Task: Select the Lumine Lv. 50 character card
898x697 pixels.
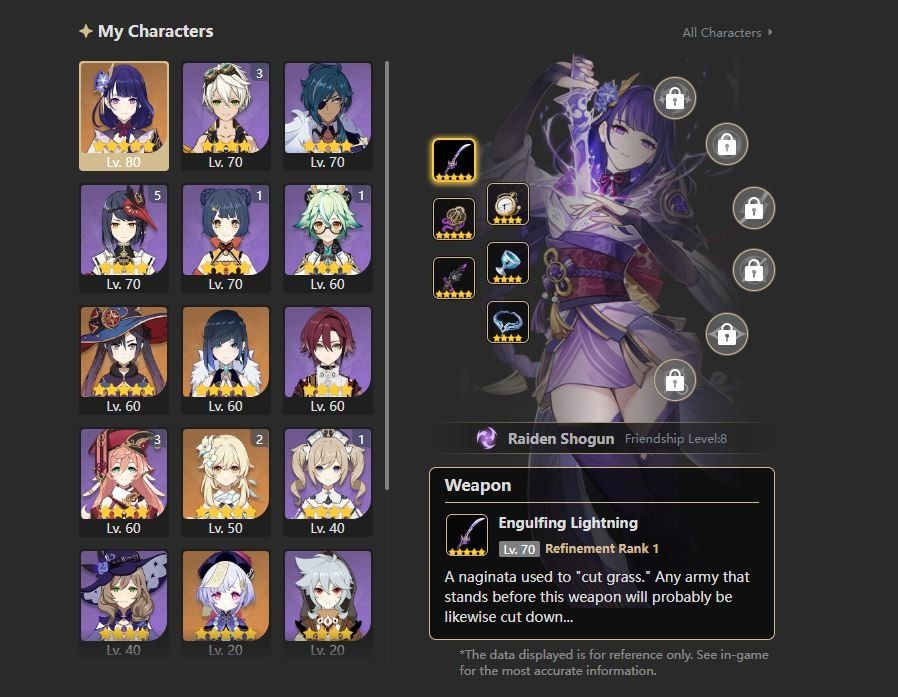Action: (226, 482)
